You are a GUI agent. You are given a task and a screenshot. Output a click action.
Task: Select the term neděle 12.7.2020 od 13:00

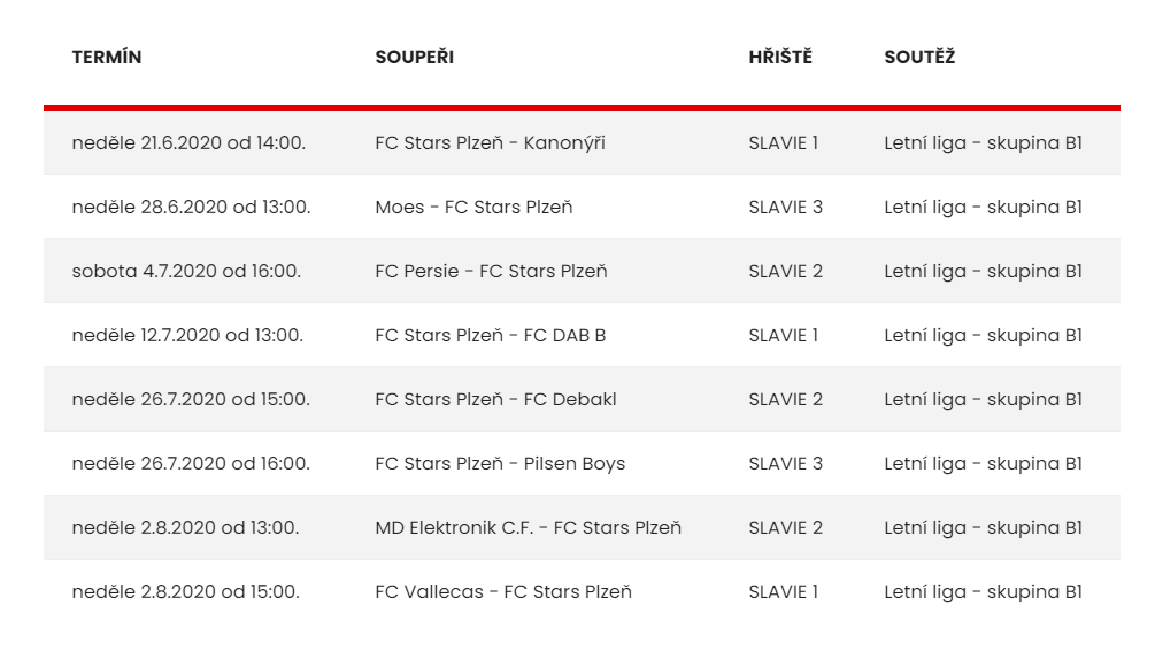(x=187, y=335)
